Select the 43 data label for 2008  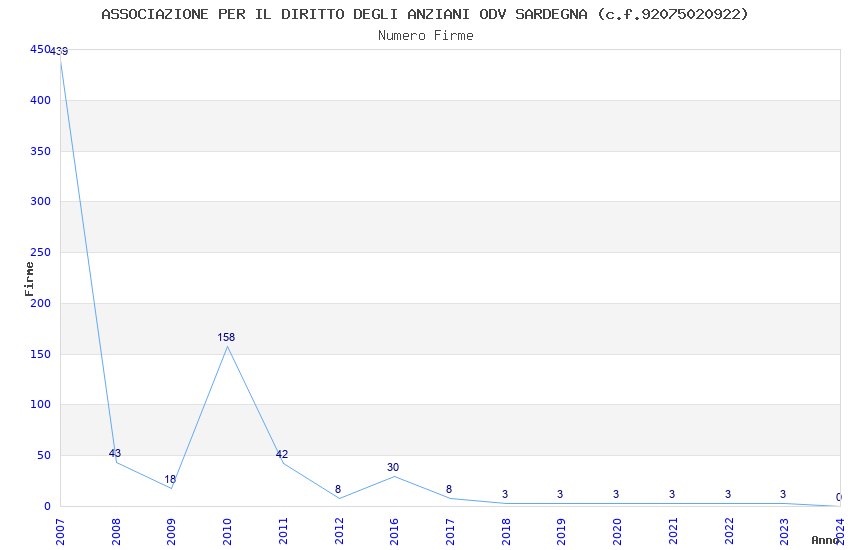click(115, 453)
